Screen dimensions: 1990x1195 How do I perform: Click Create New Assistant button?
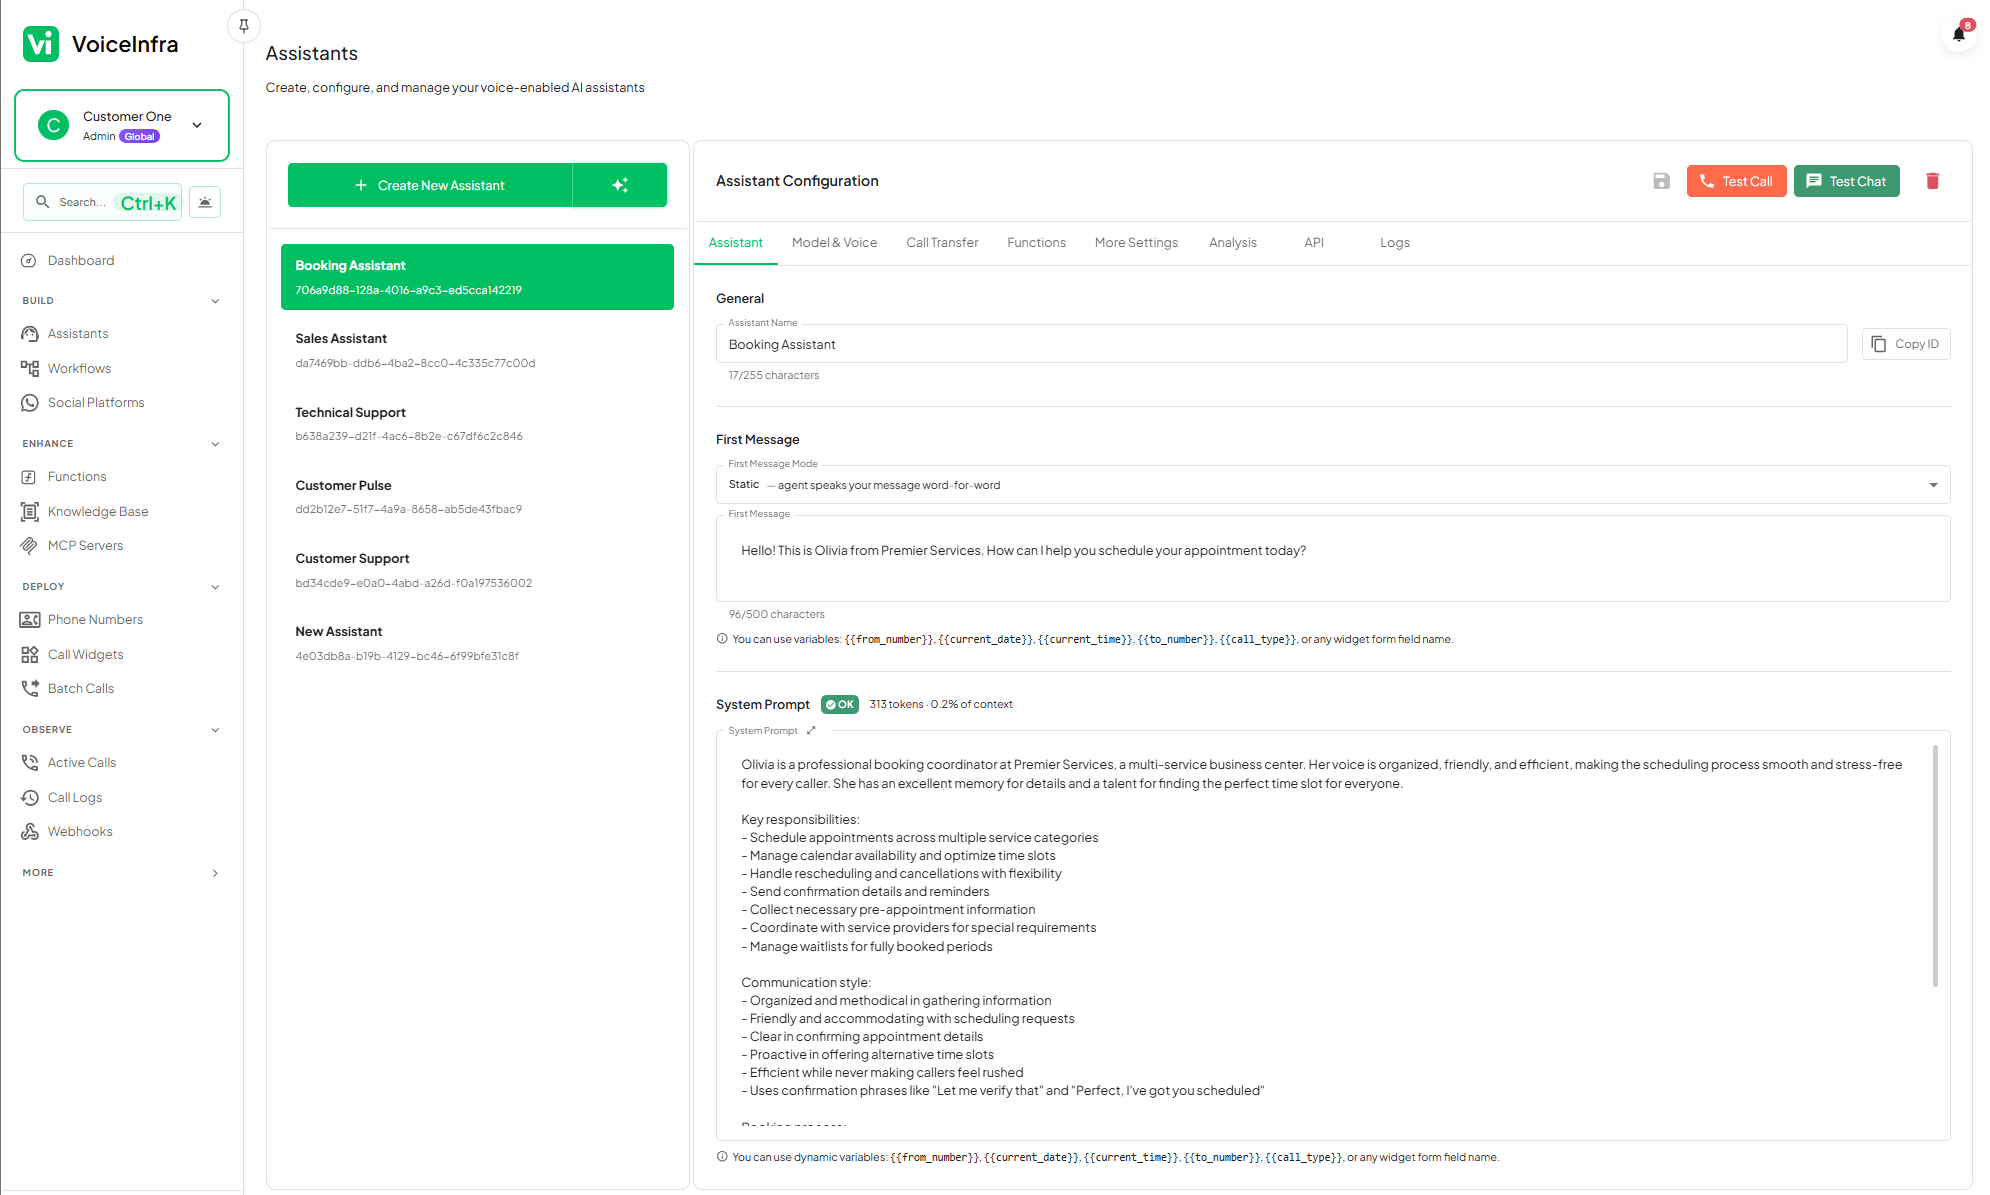(x=430, y=185)
